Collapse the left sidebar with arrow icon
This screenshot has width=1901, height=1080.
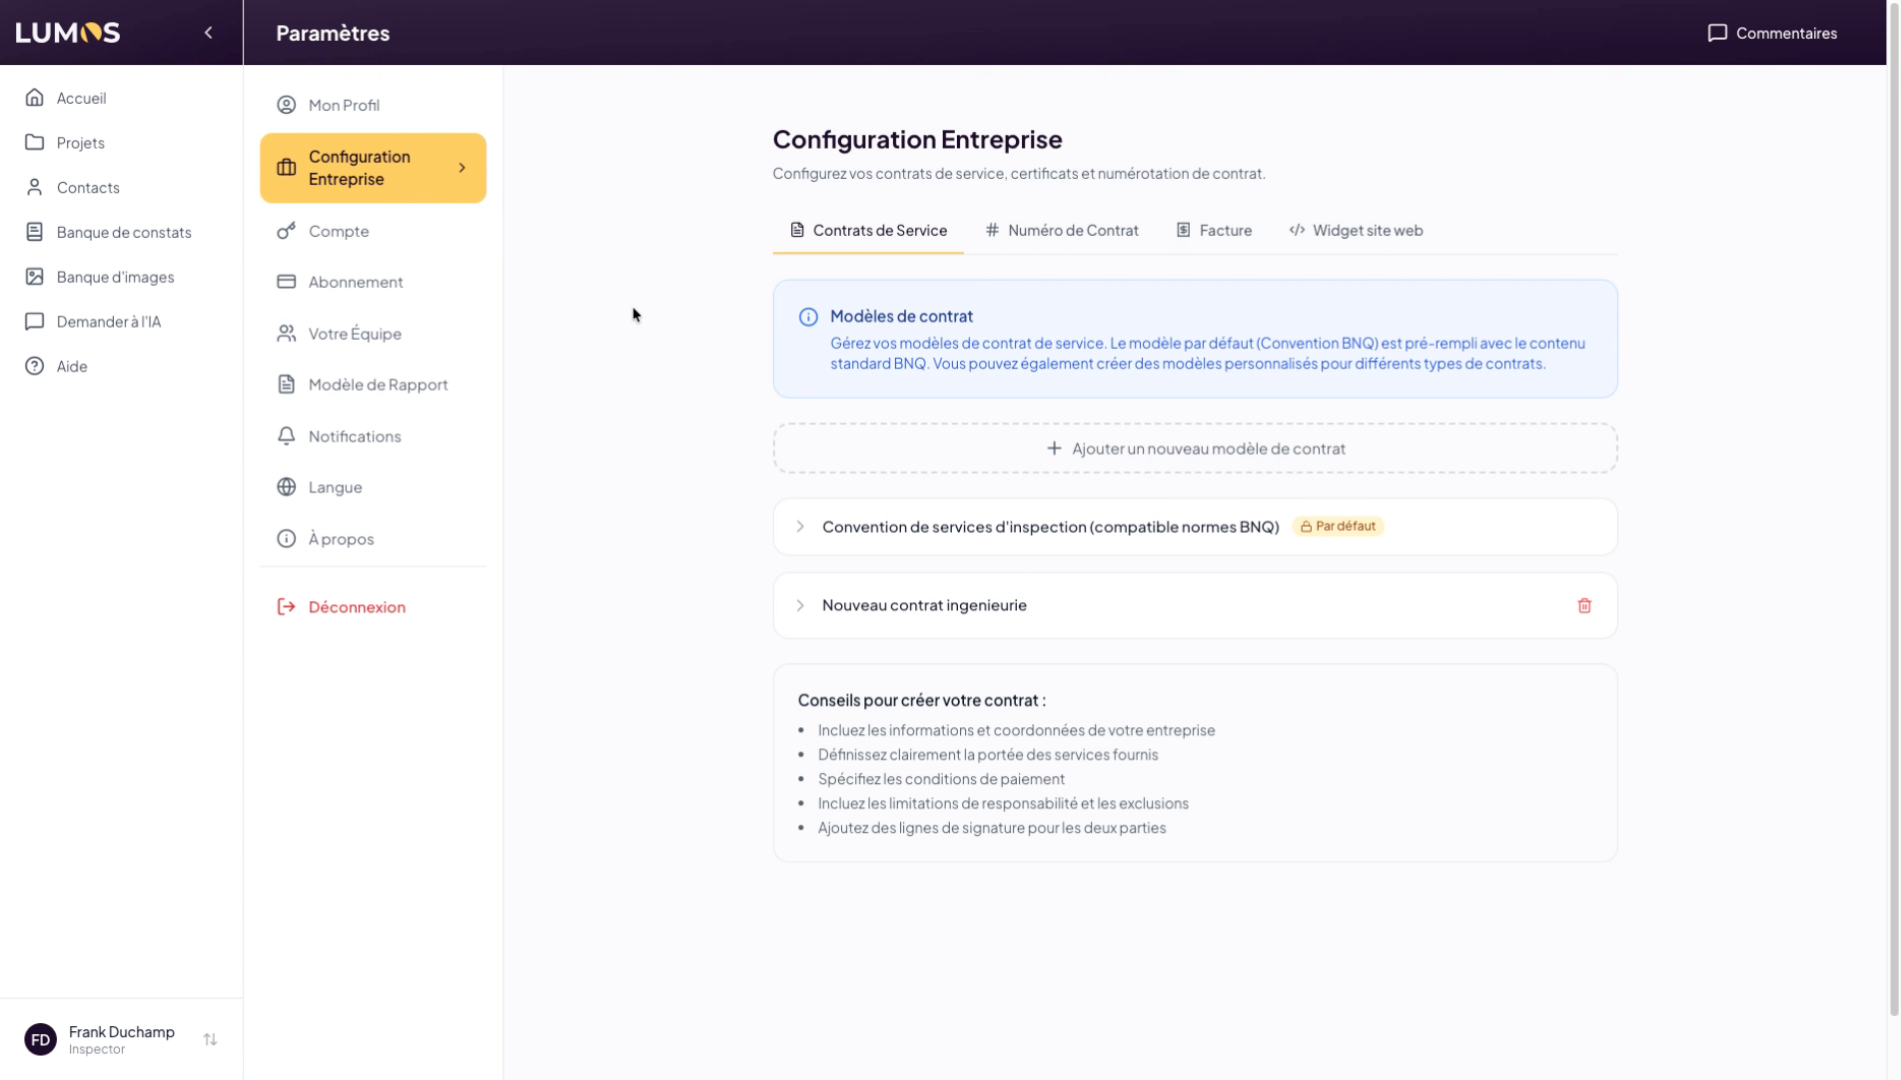pyautogui.click(x=208, y=33)
